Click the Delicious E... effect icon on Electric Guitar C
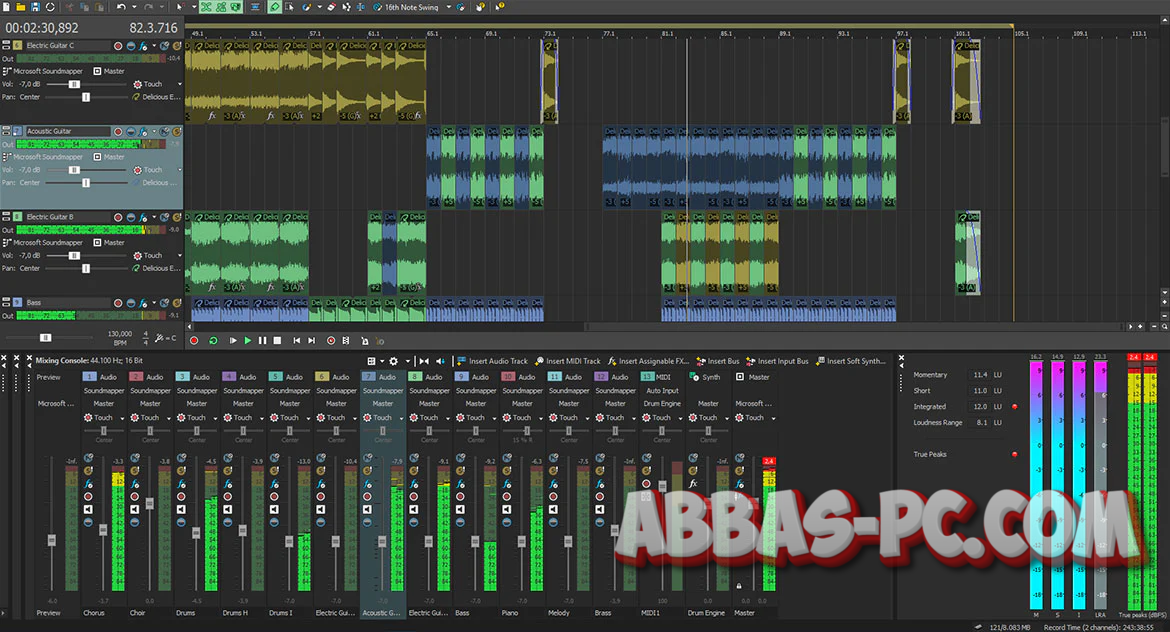The image size is (1170, 632). pyautogui.click(x=137, y=96)
